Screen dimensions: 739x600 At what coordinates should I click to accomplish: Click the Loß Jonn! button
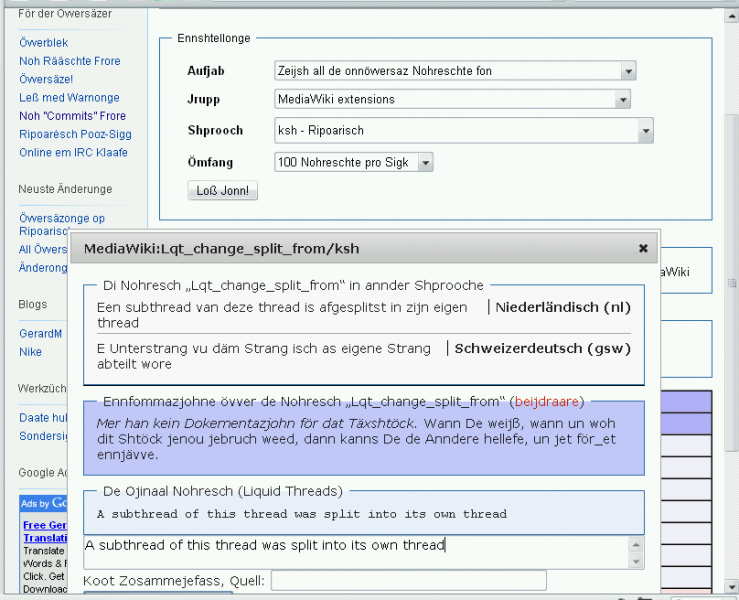[222, 191]
